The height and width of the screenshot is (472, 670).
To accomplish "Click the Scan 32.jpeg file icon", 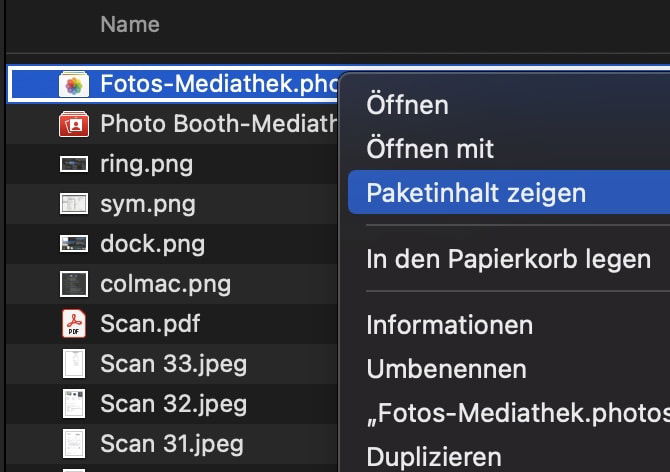I will click(x=74, y=404).
